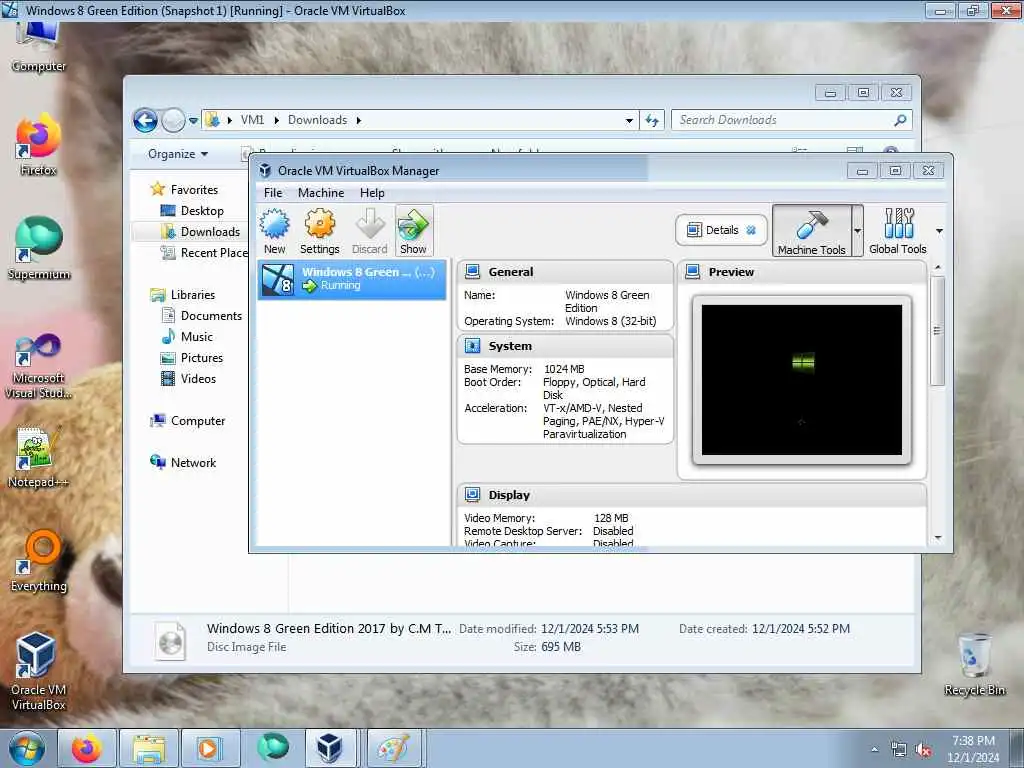Image resolution: width=1024 pixels, height=768 pixels.
Task: Select the Firefox desktop shortcut
Action: click(39, 145)
